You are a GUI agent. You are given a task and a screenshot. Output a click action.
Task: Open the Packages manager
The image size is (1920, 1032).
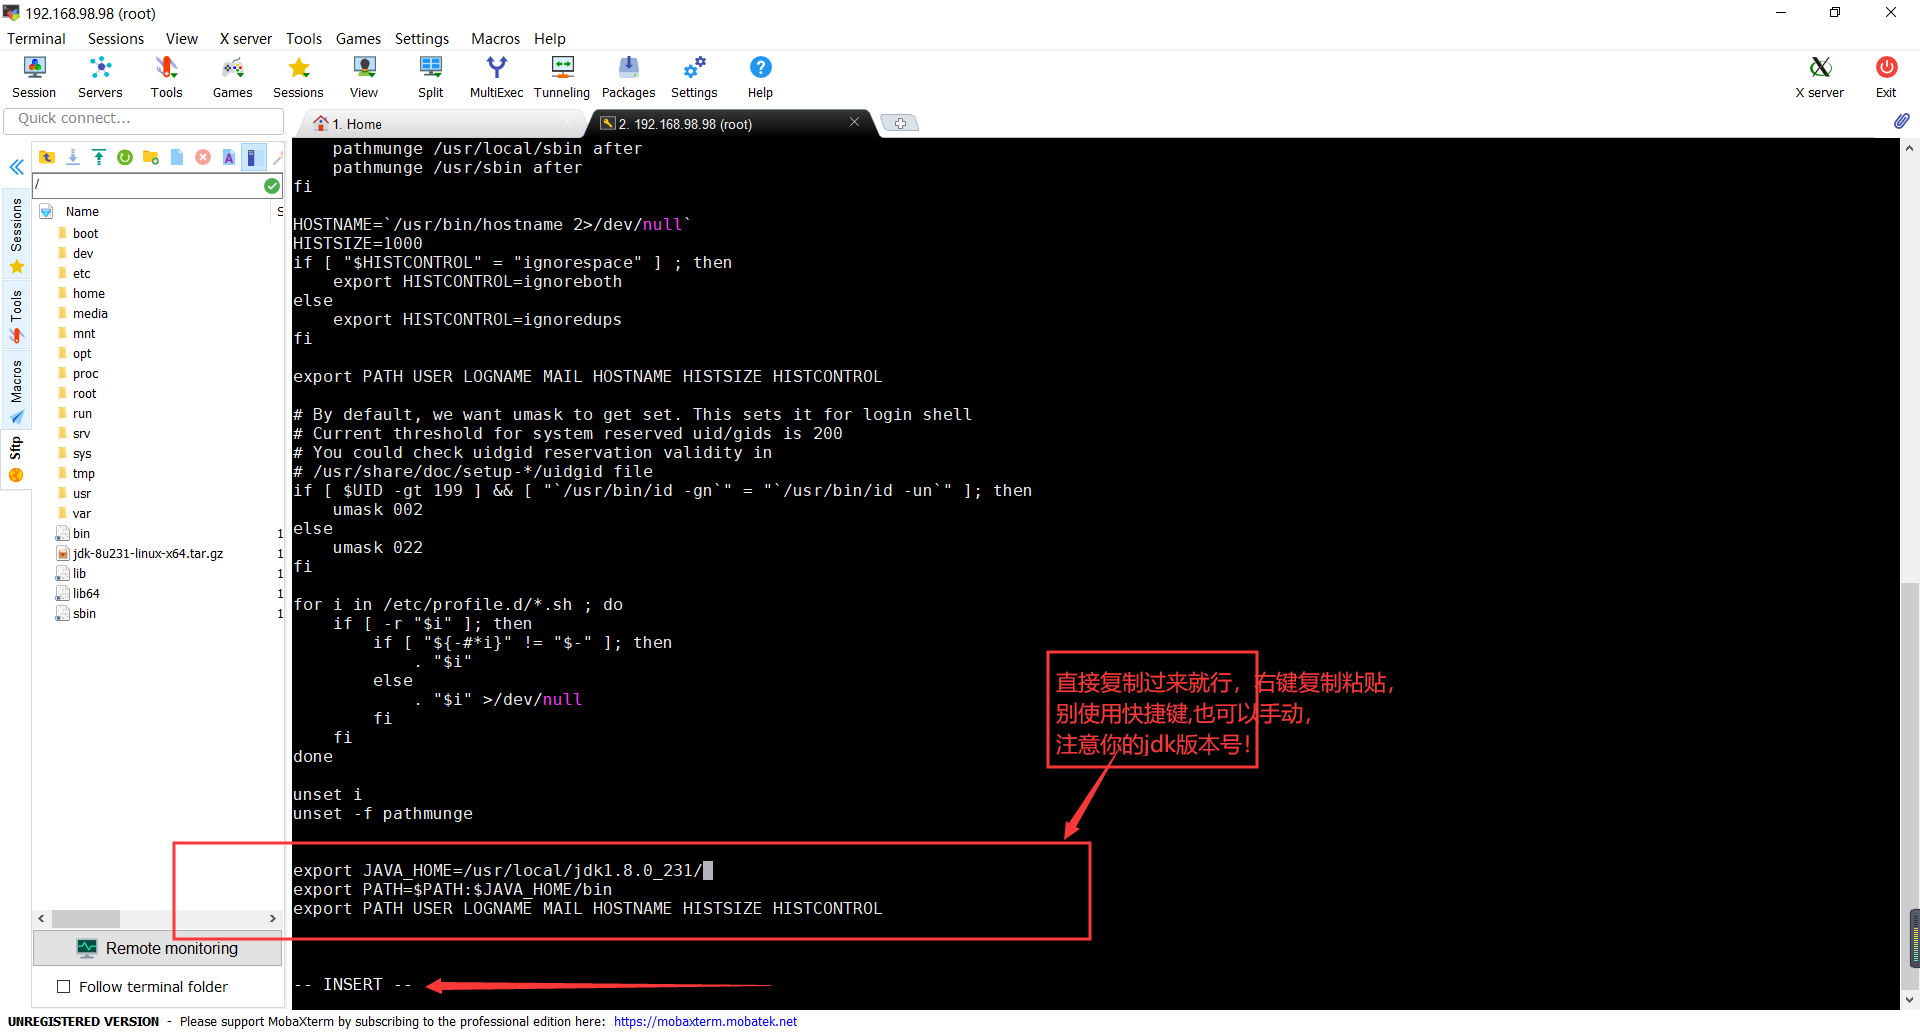tap(628, 75)
